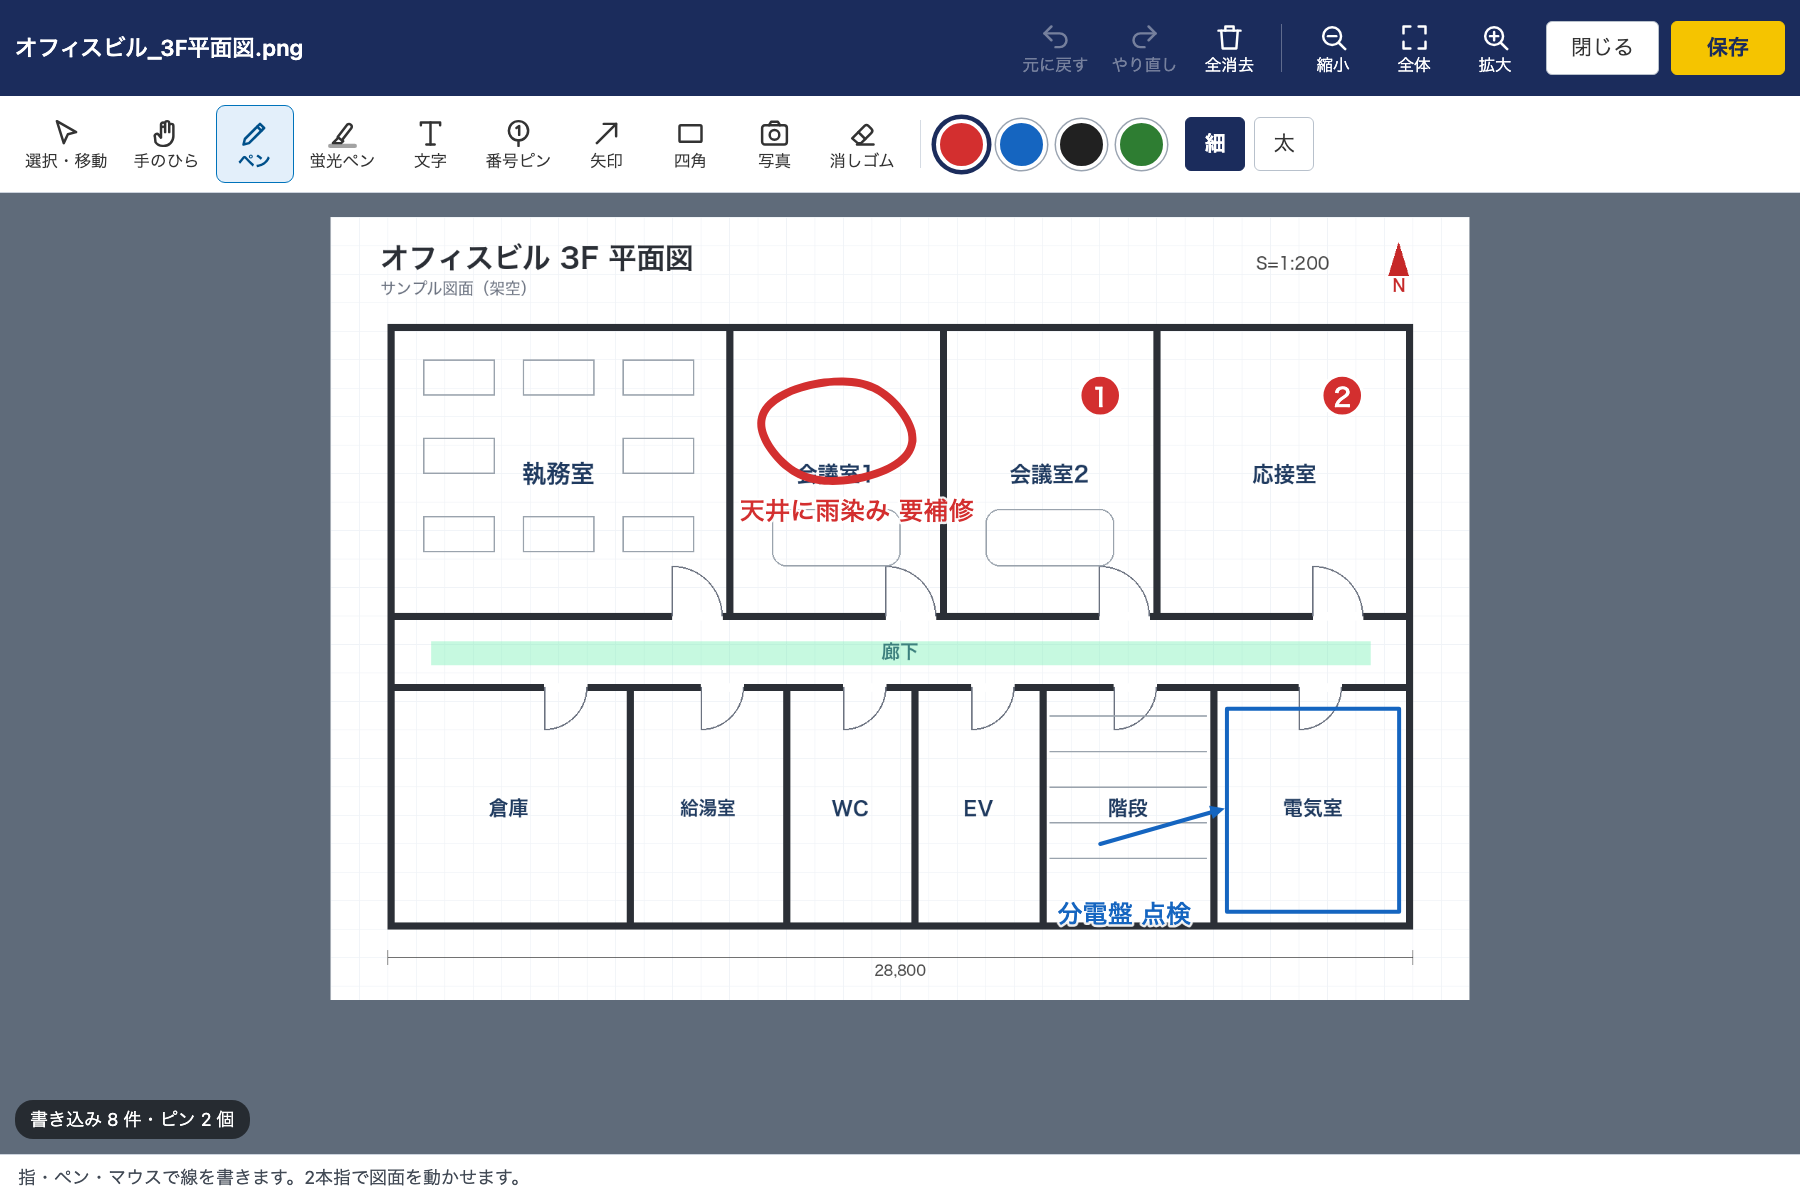Click the 執務室 room label
This screenshot has width=1800, height=1200.
tap(558, 474)
